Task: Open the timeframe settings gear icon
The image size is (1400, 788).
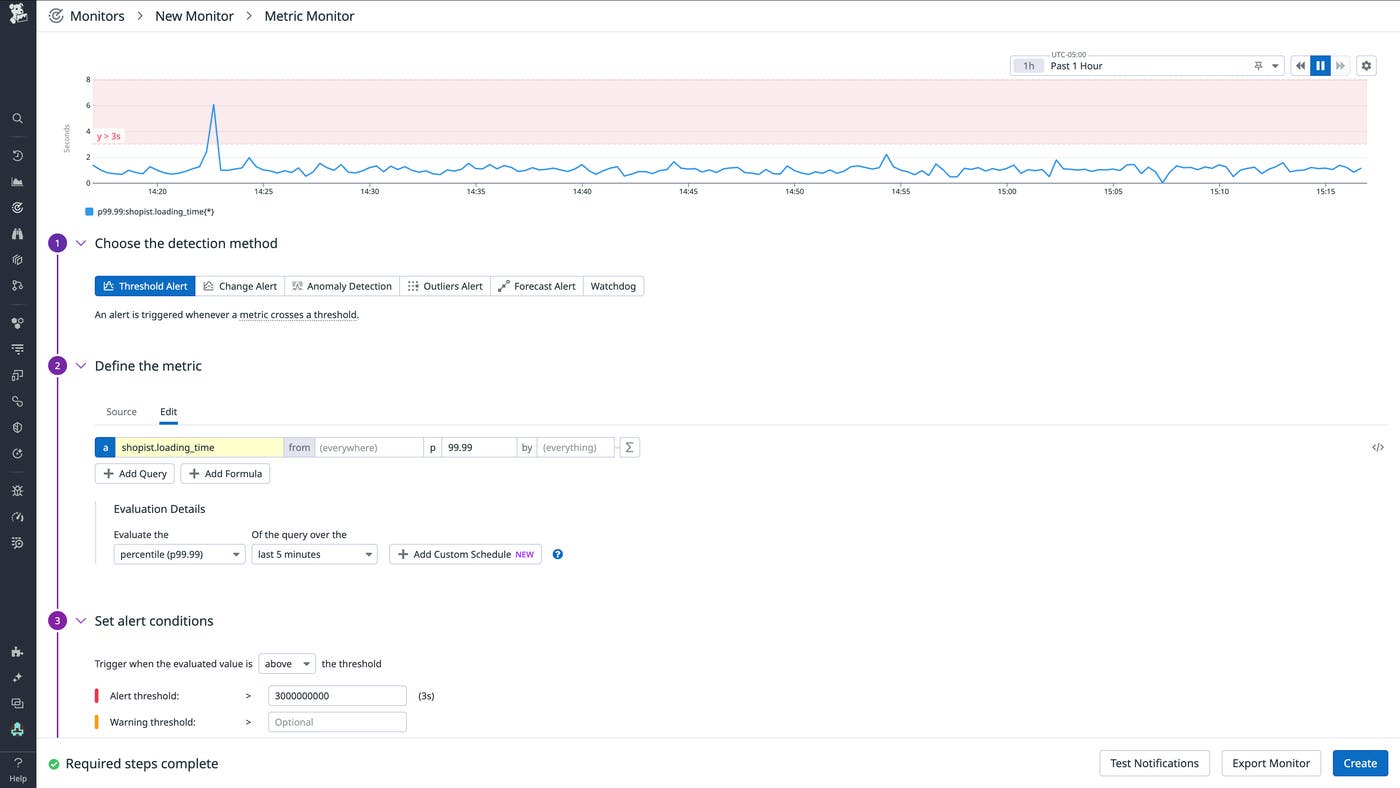Action: (x=1366, y=65)
